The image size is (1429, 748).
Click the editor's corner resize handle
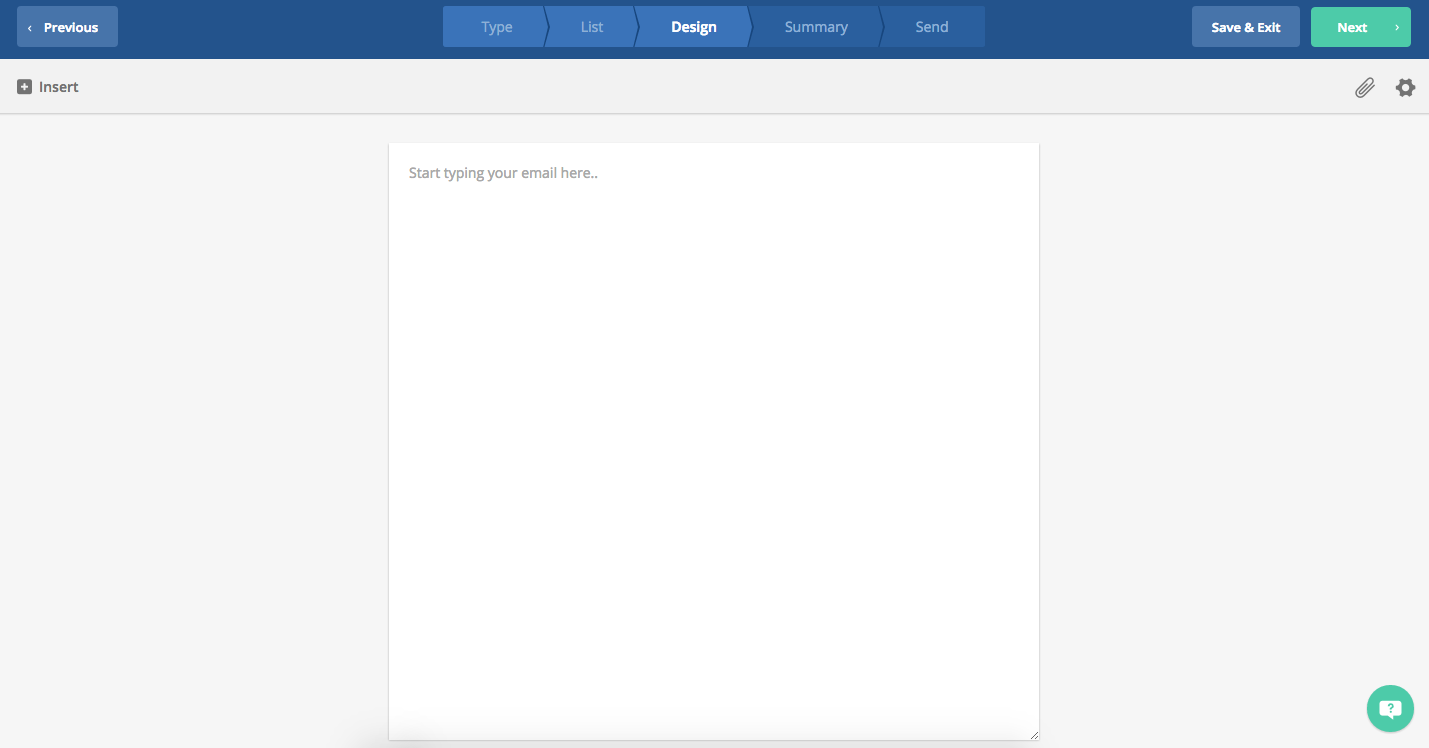point(1034,735)
